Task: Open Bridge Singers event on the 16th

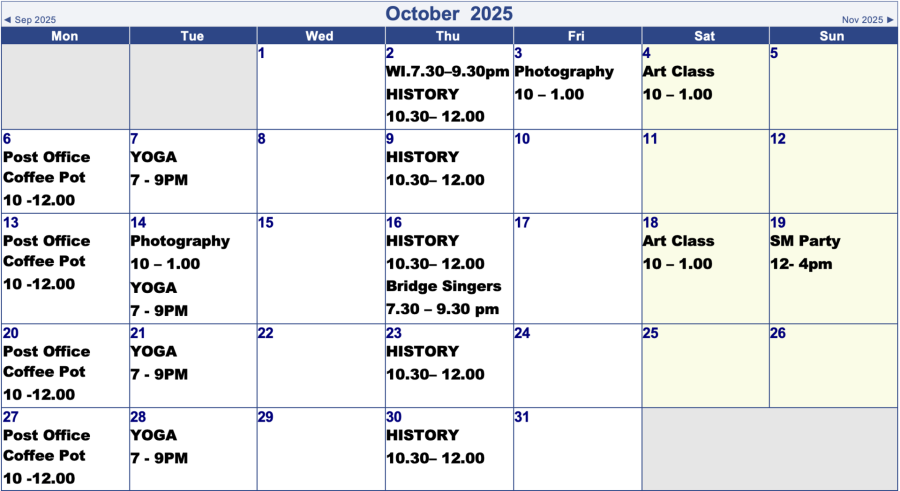Action: pyautogui.click(x=443, y=286)
